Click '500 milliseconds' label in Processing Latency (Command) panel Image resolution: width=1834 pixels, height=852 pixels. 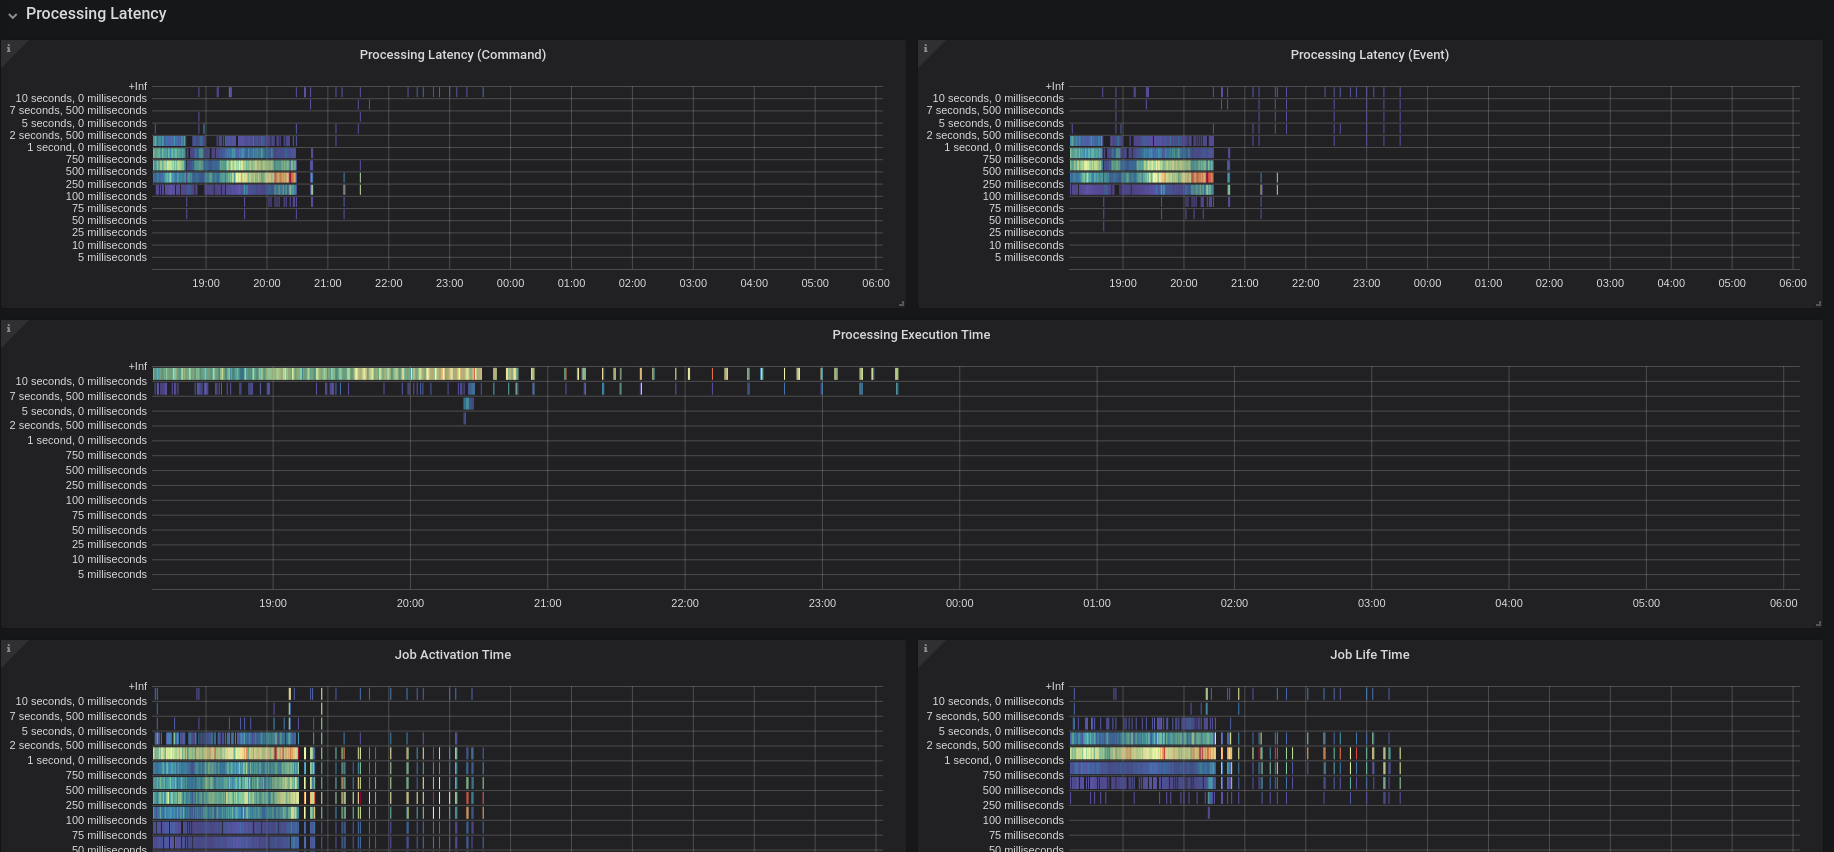coord(106,172)
